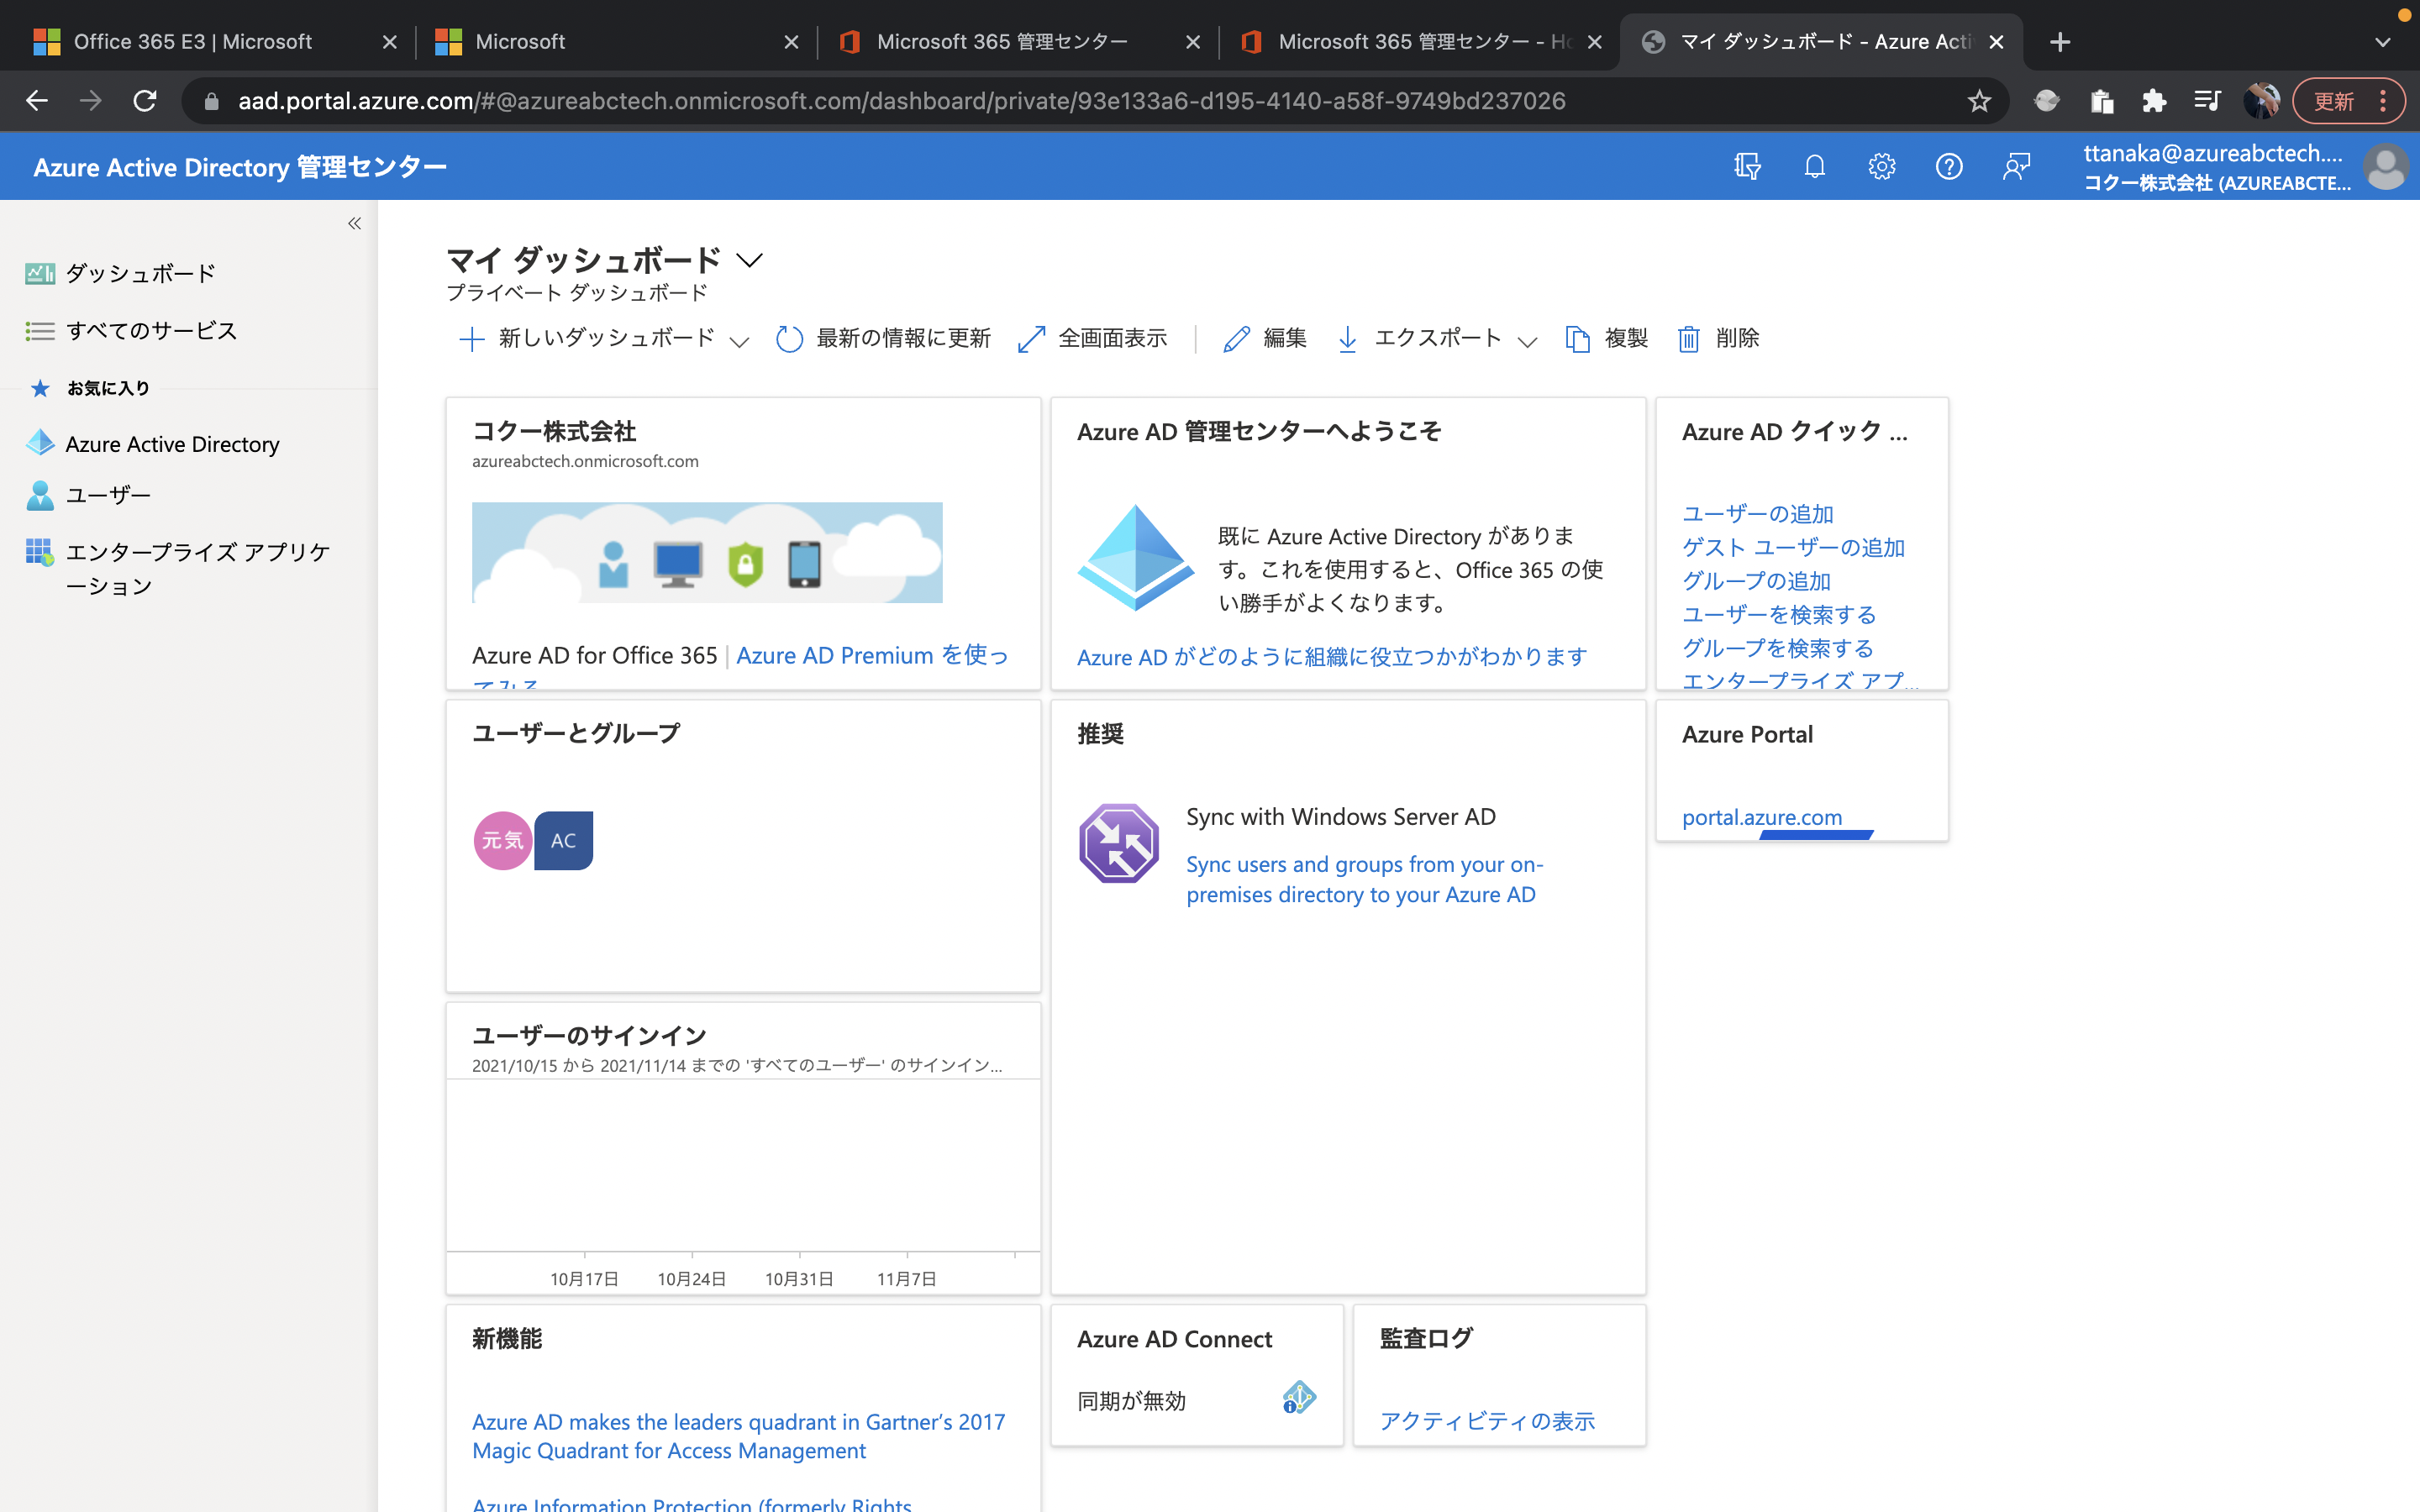This screenshot has height=1512, width=2420.
Task: Open the notifications bell icon
Action: click(x=1814, y=166)
